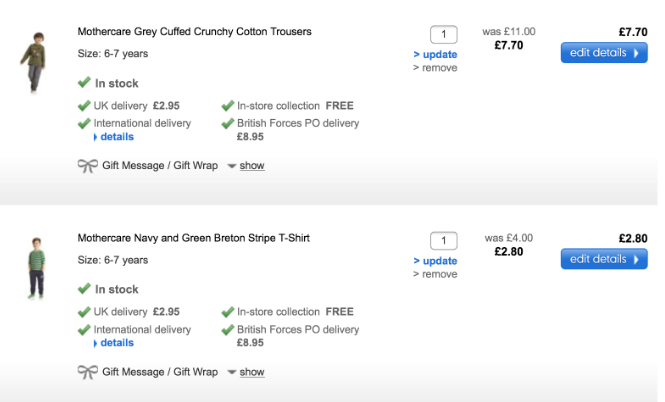
Task: Click the gift bow icon for Breton T-Shirt
Action: click(87, 372)
